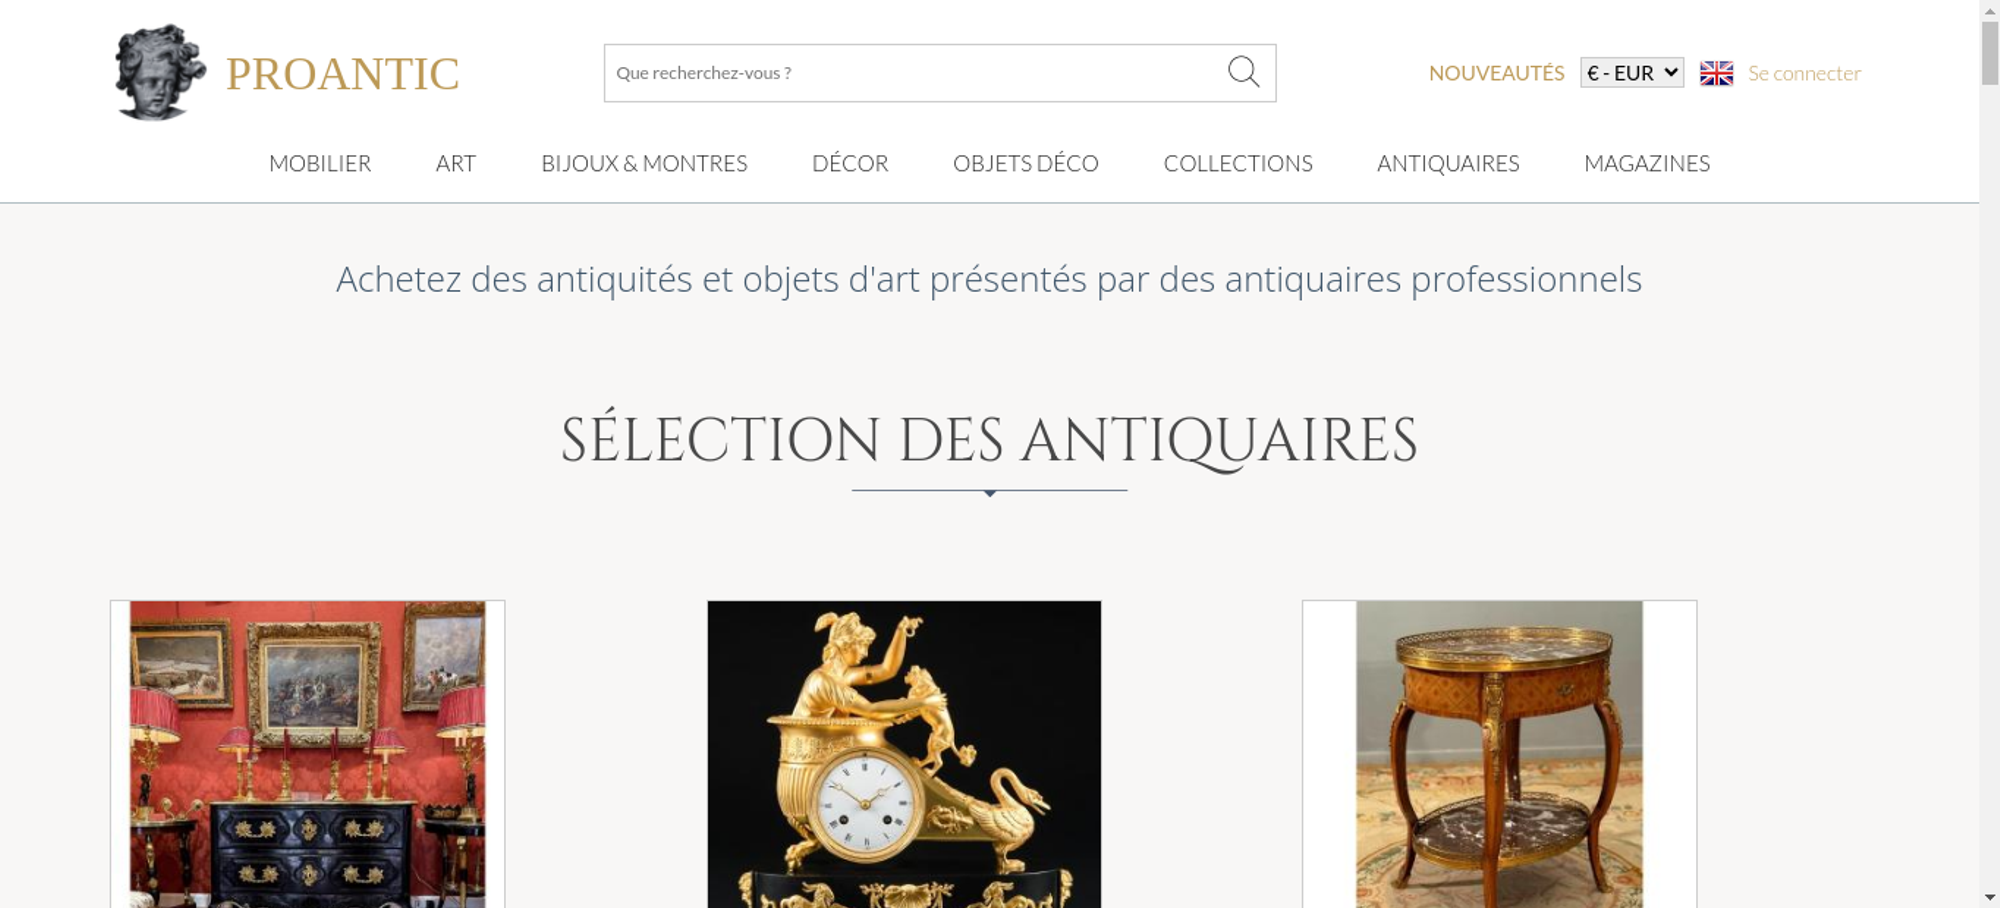Open the MAGAZINES menu
2000x908 pixels.
(1647, 163)
